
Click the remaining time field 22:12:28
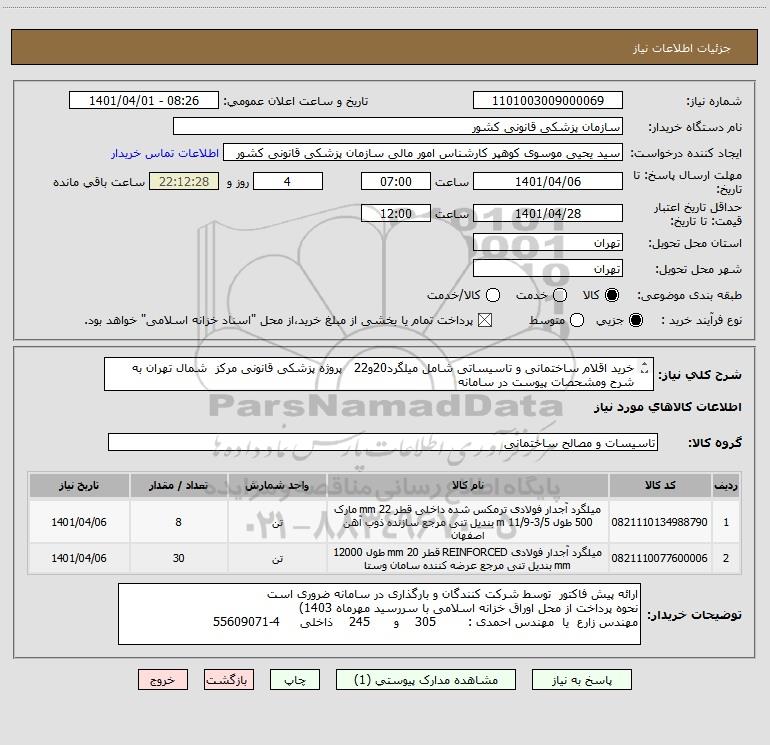(x=184, y=181)
